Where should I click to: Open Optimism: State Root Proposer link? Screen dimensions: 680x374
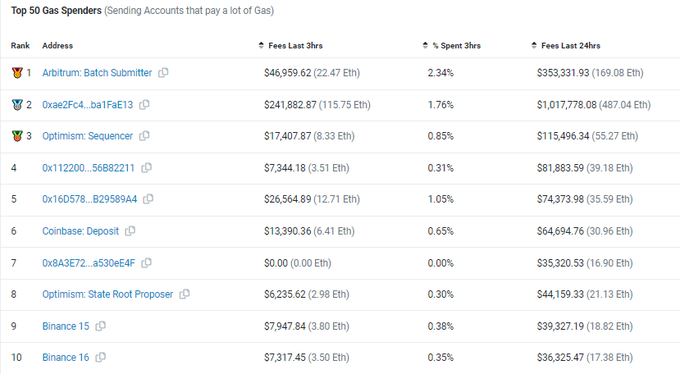coord(108,294)
